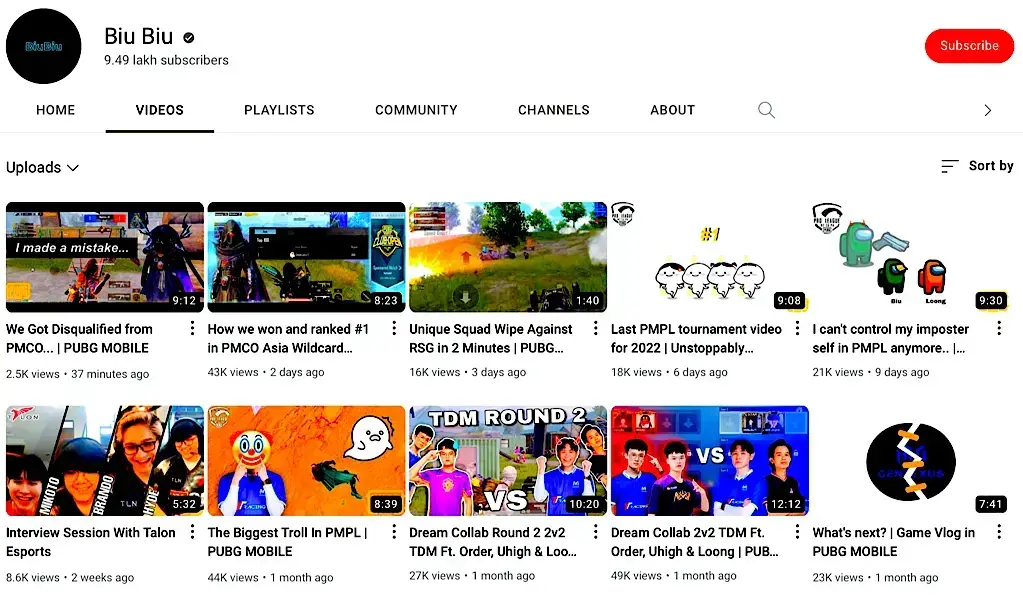Click '43K views • 2 days ago' text
This screenshot has width=1023, height=597.
coord(266,372)
